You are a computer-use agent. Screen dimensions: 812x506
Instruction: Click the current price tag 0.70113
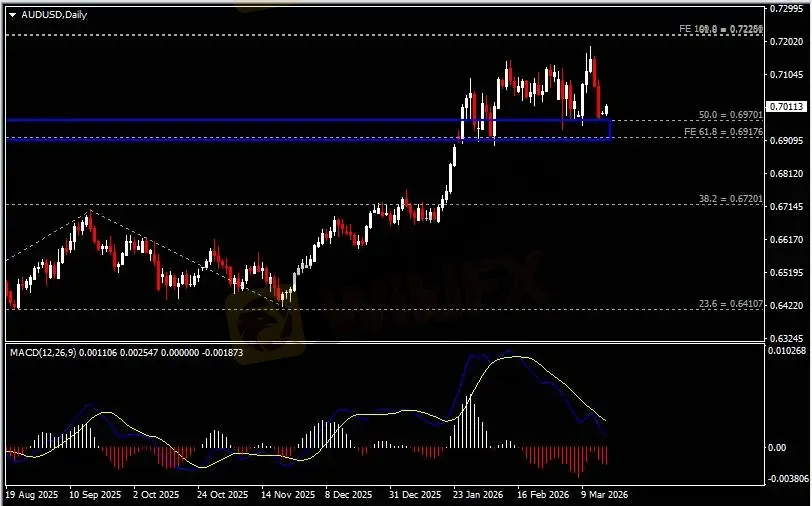[x=787, y=107]
